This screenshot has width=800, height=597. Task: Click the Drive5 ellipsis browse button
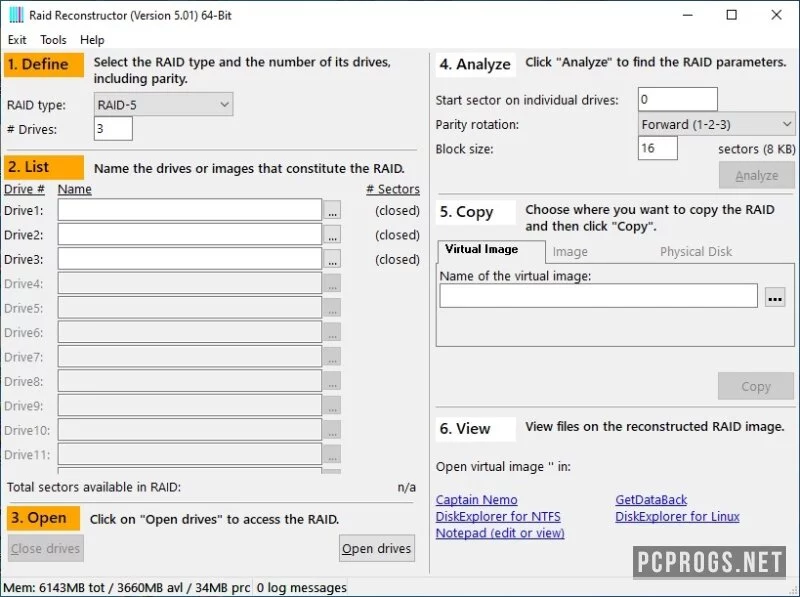click(x=332, y=308)
